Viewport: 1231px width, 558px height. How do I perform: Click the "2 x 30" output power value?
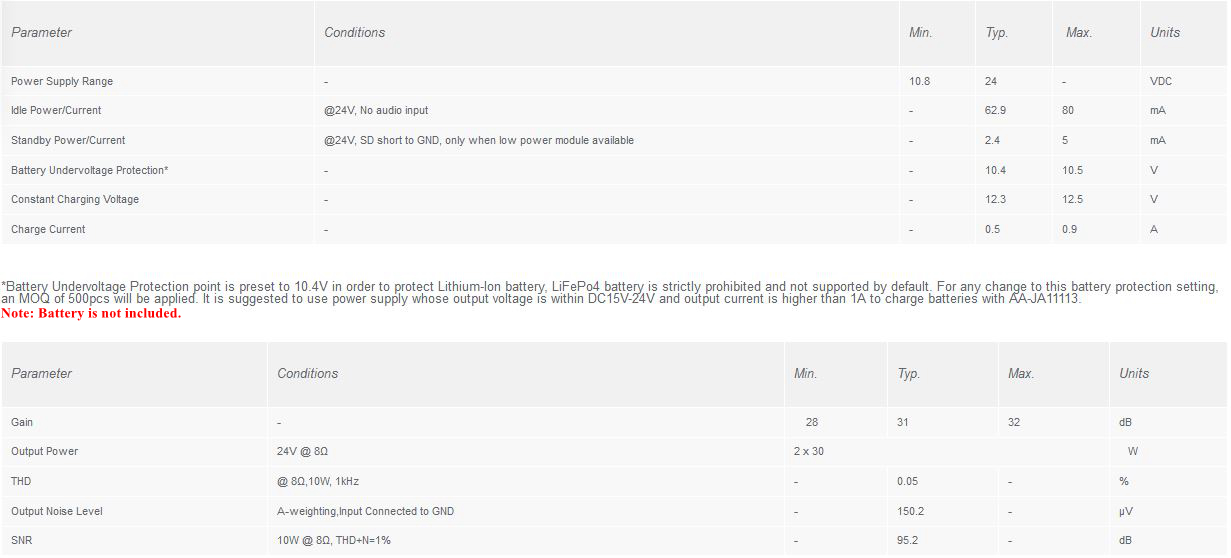pyautogui.click(x=809, y=451)
